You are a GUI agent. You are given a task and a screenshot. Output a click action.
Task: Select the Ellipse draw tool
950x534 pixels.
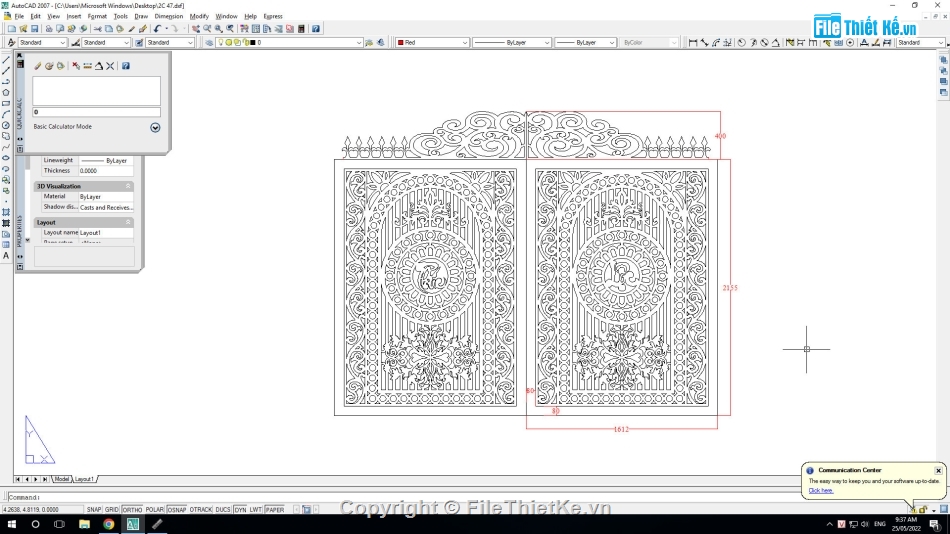pos(6,158)
